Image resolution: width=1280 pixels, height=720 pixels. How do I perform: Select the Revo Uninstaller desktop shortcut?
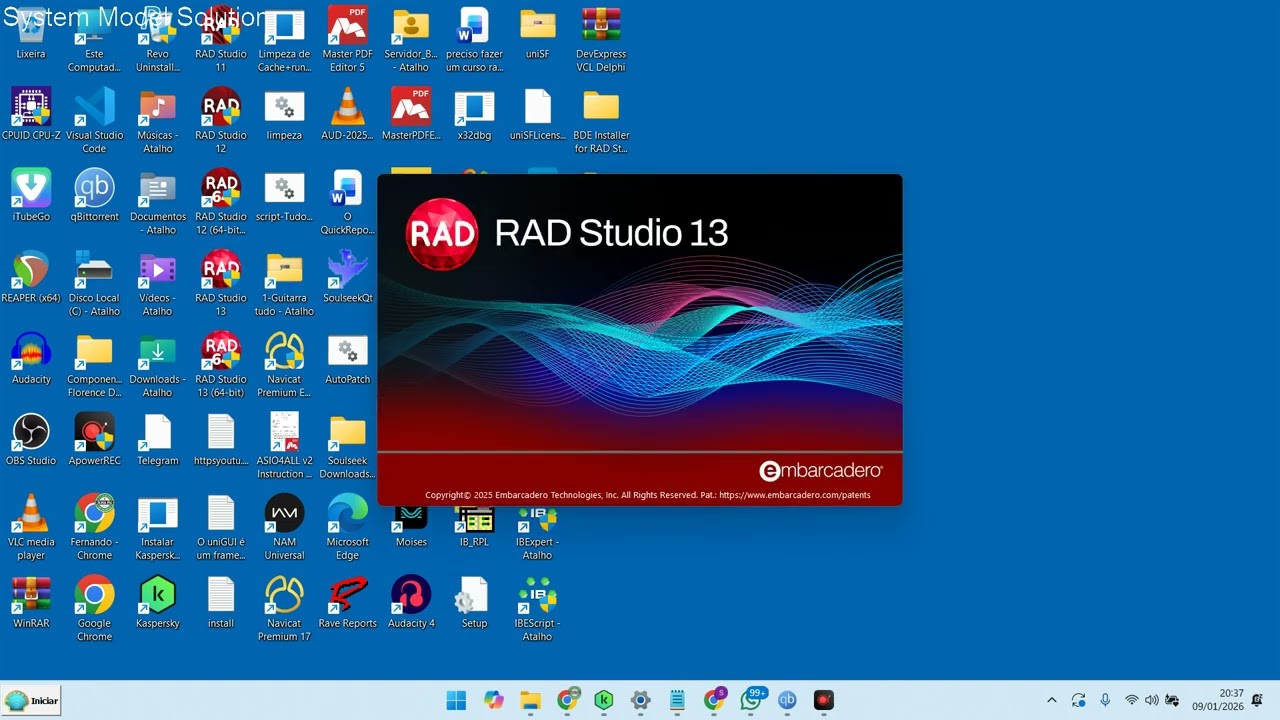[157, 40]
